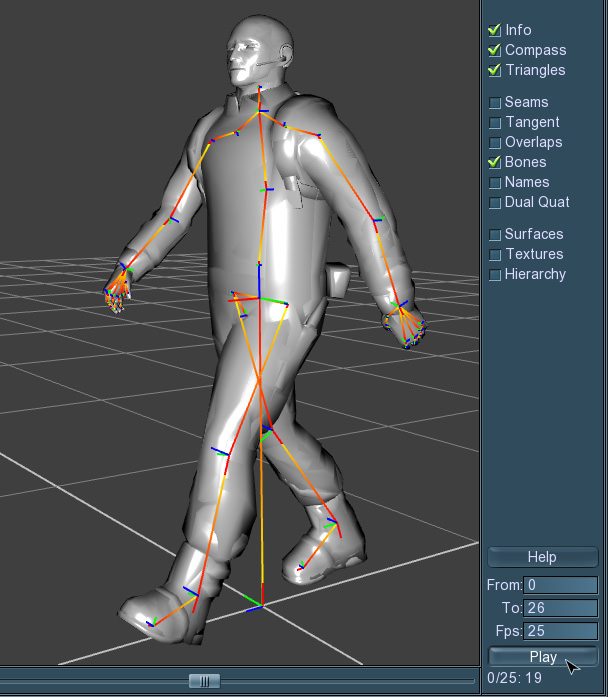
Task: Uncheck the Info checkbox
Action: click(494, 30)
